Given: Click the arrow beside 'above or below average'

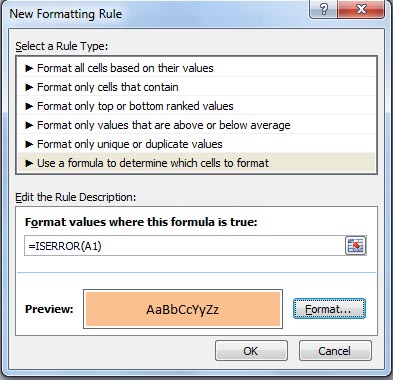Looking at the screenshot, I should tap(29, 125).
